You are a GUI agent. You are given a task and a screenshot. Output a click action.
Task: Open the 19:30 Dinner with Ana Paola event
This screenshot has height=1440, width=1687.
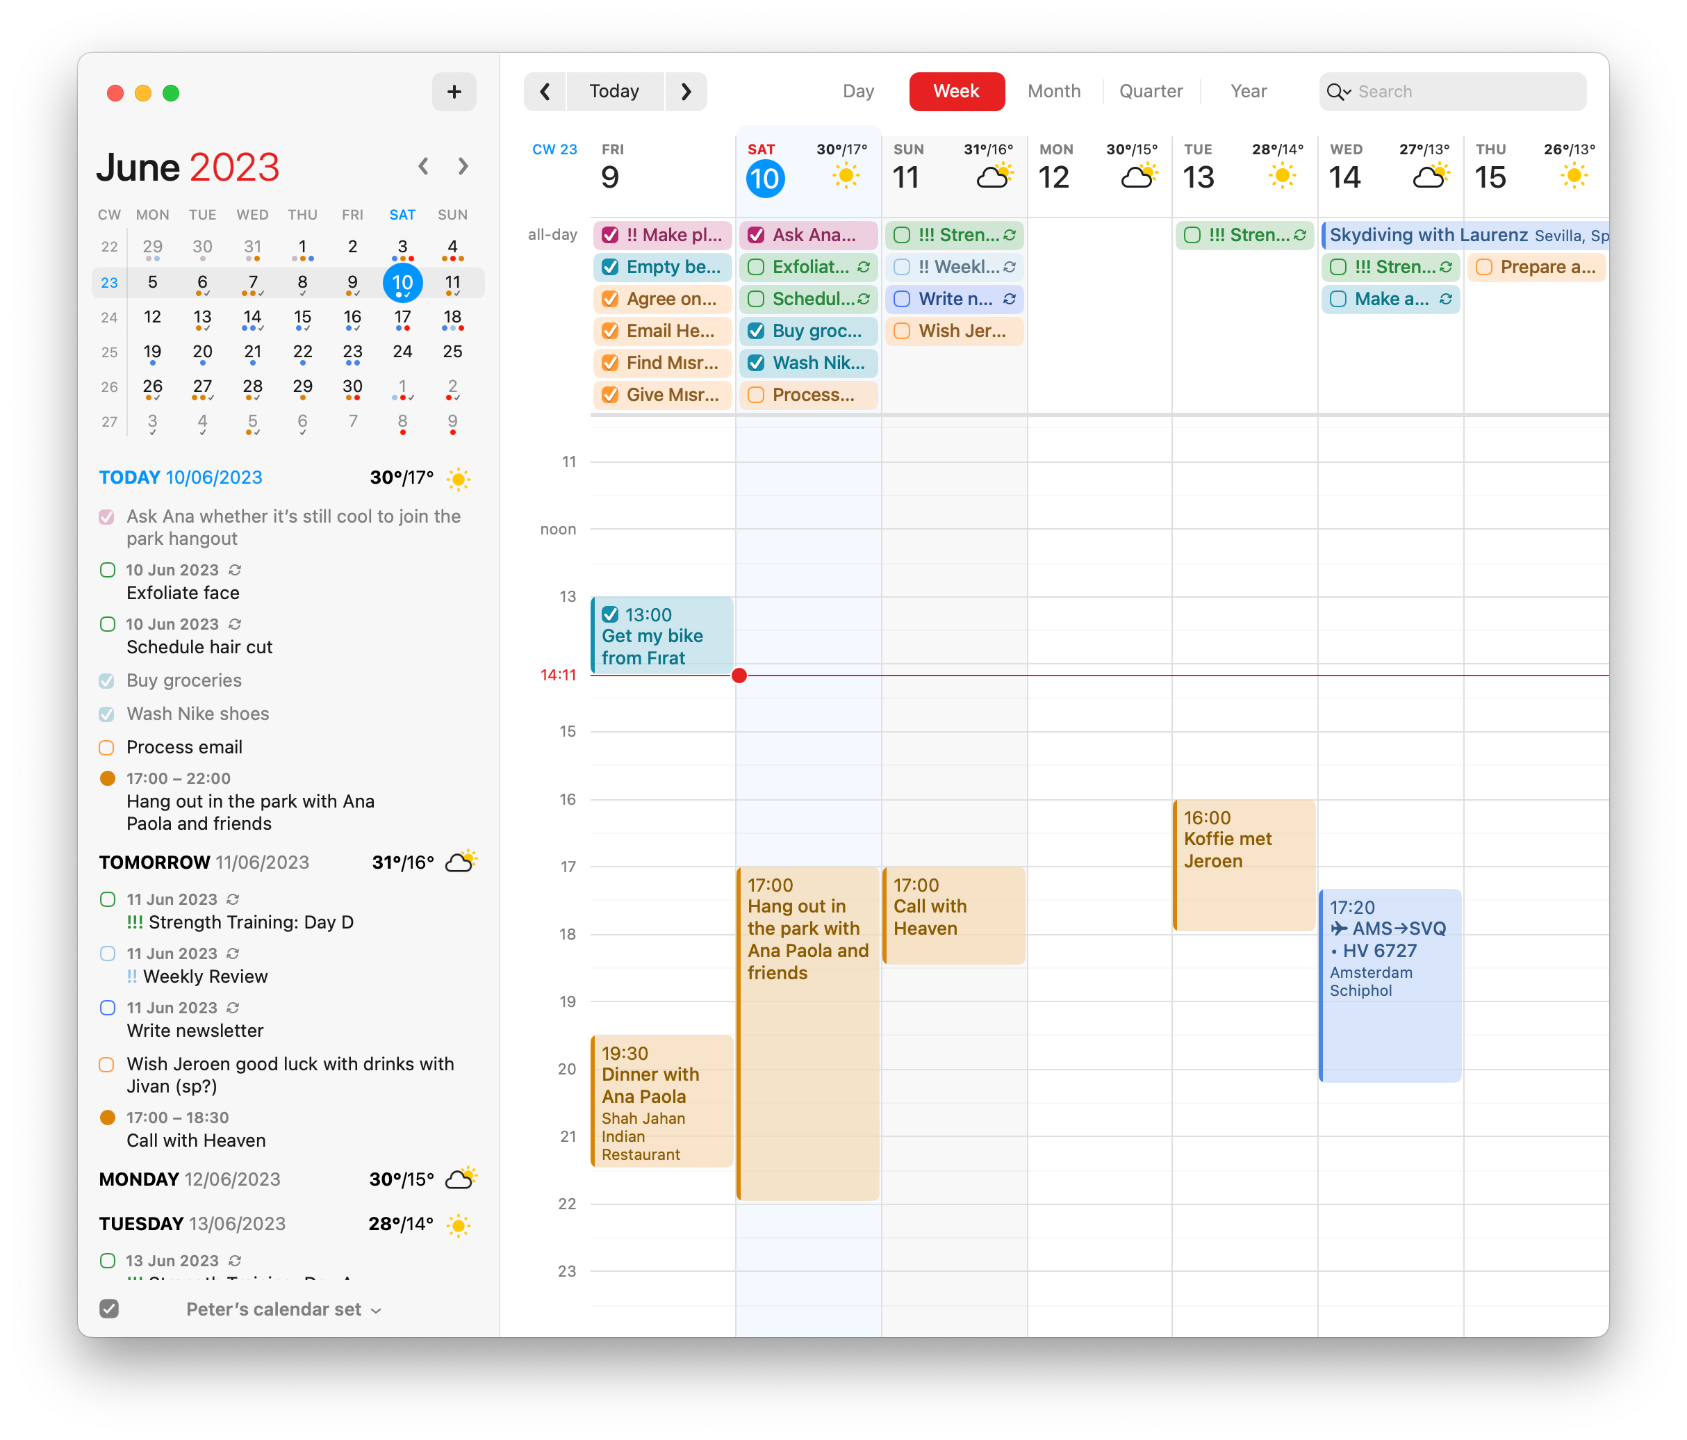coord(662,1102)
